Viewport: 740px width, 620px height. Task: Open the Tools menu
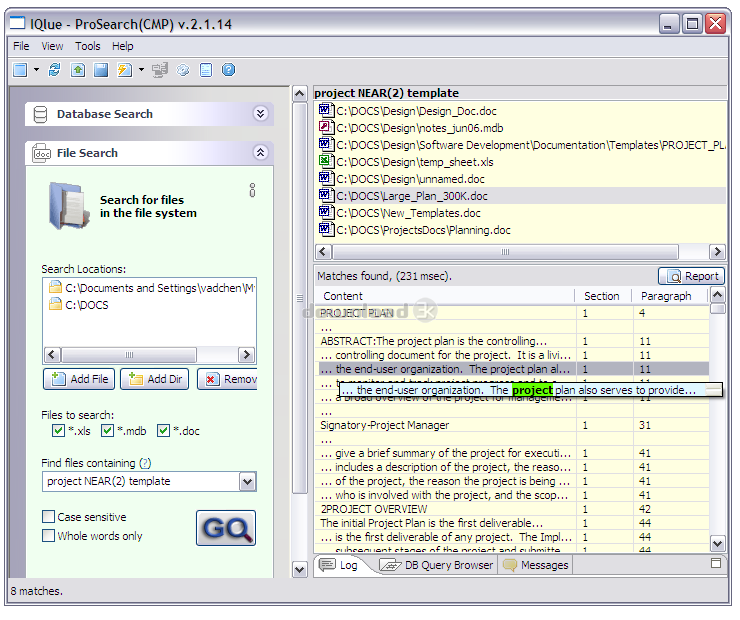(x=88, y=46)
